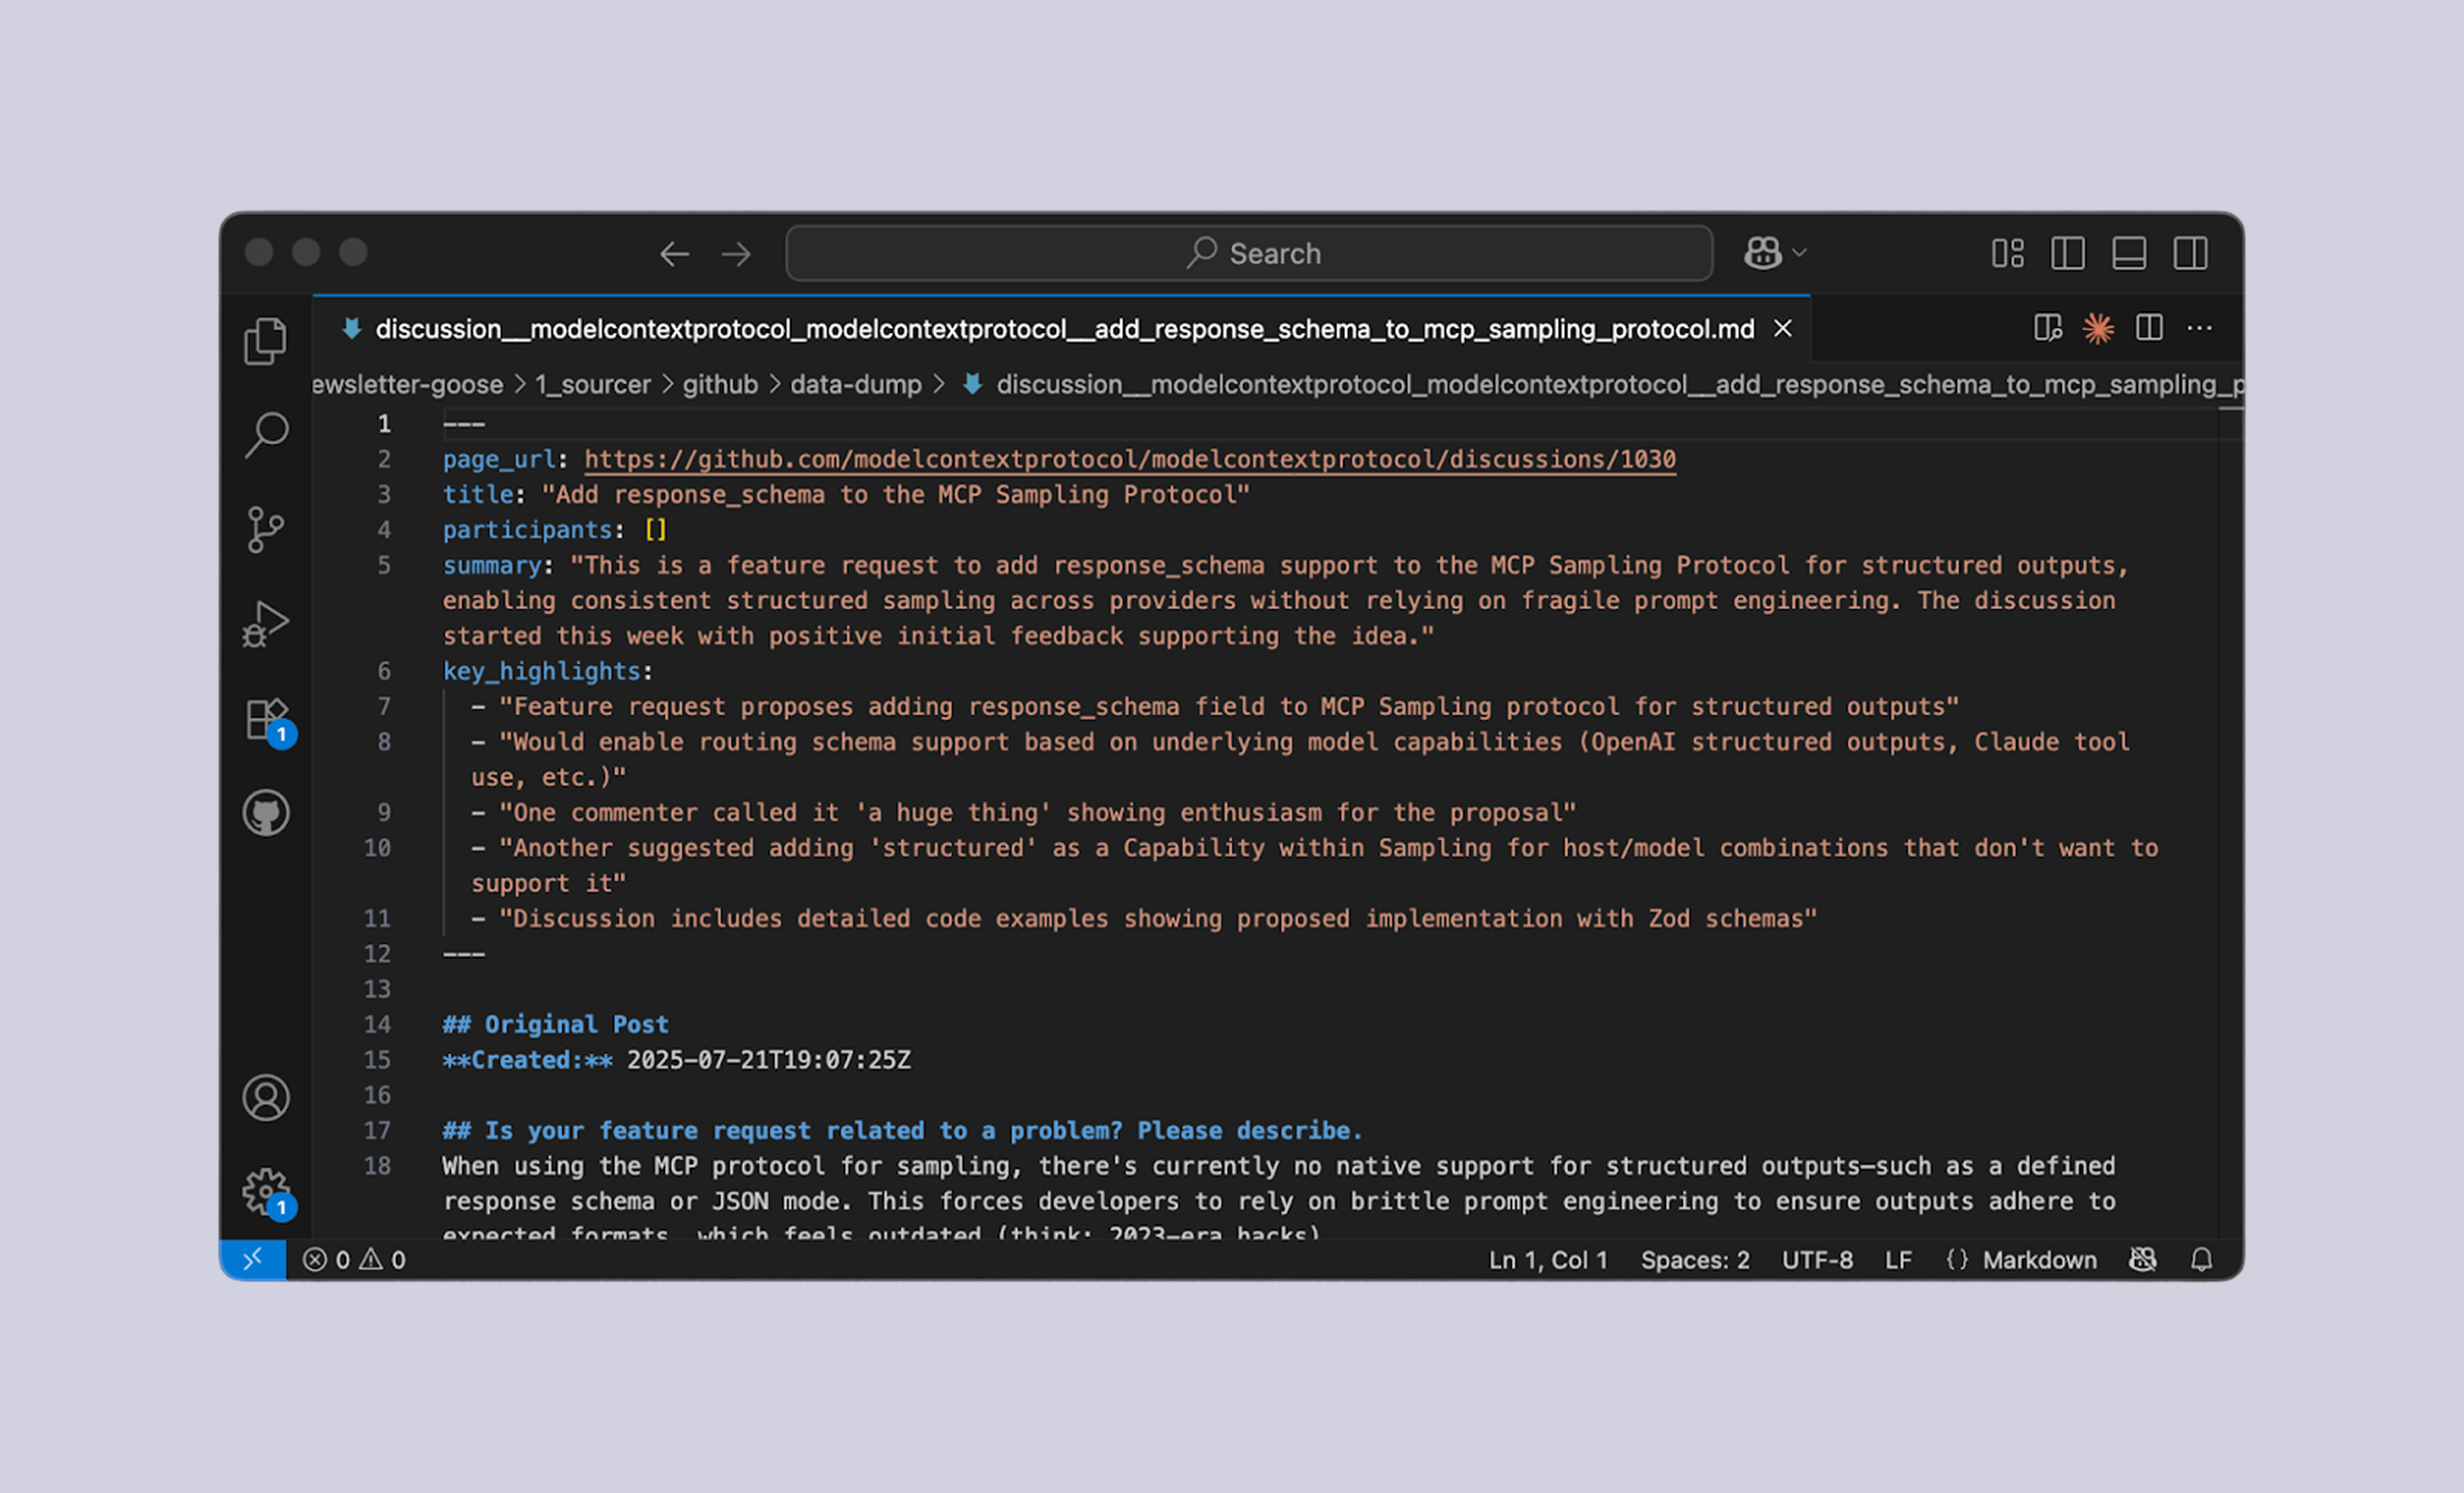Viewport: 2464px width, 1493px height.
Task: Select 1_sourcer in breadcrumbs
Action: [x=593, y=385]
